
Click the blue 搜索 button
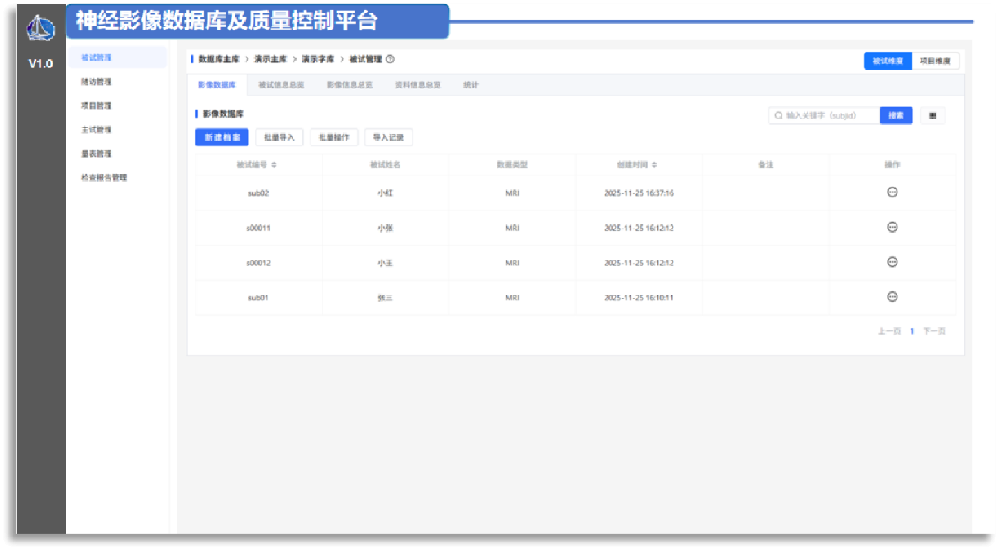click(896, 116)
